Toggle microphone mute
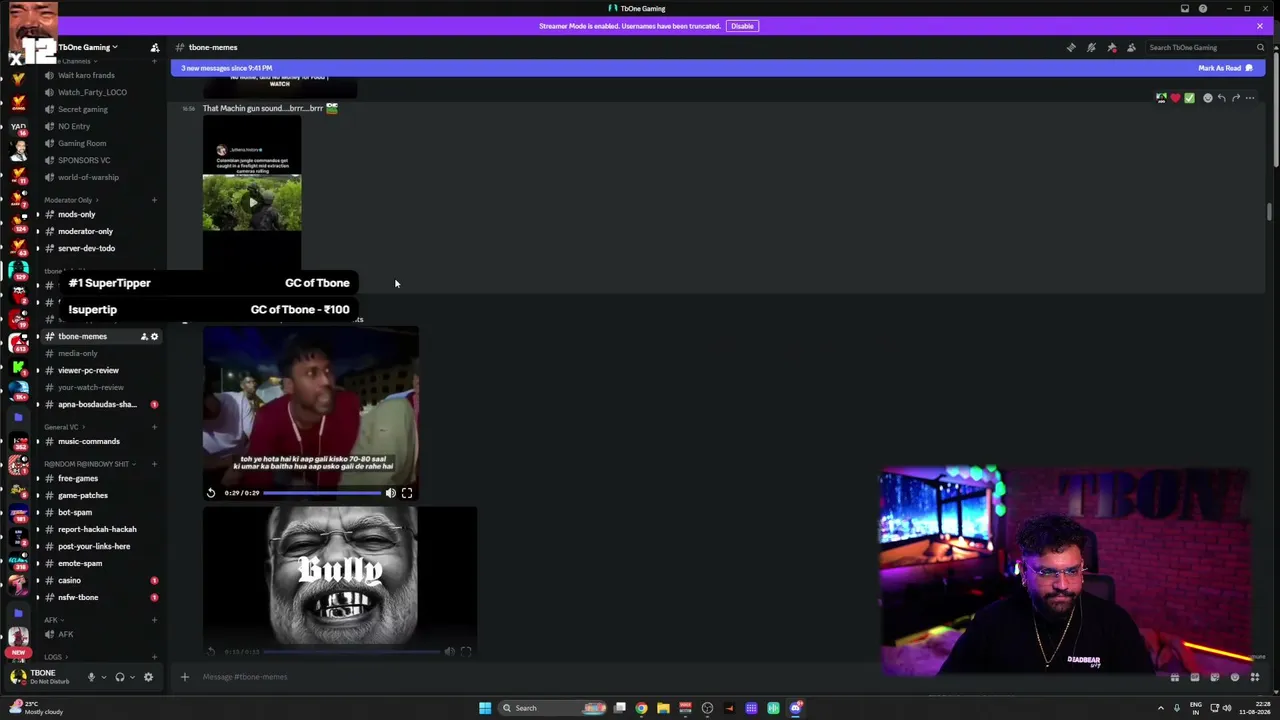 (91, 677)
